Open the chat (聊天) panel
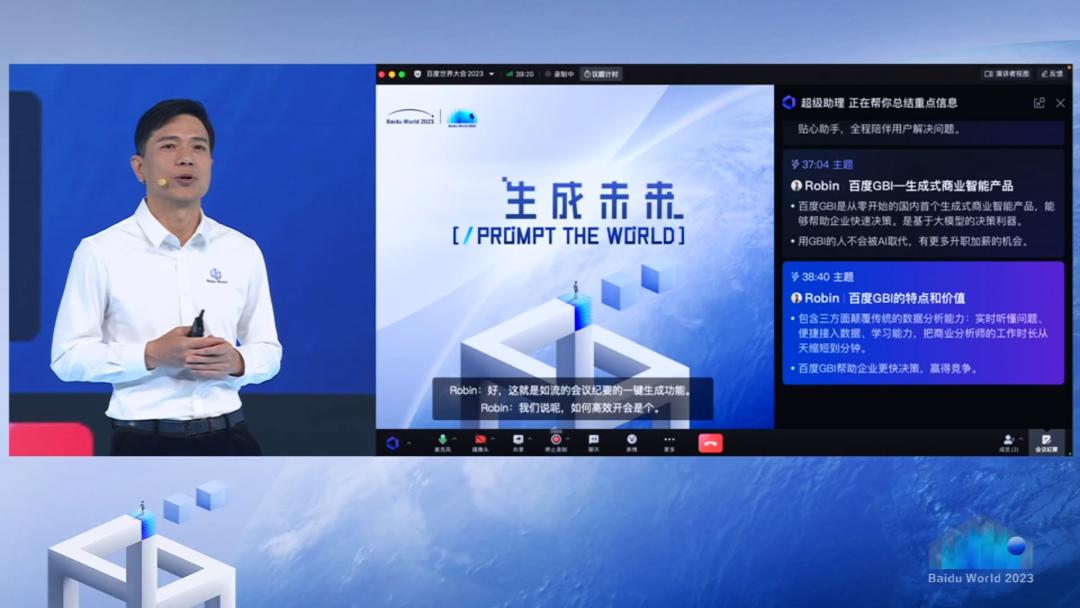Image resolution: width=1080 pixels, height=608 pixels. [x=594, y=443]
